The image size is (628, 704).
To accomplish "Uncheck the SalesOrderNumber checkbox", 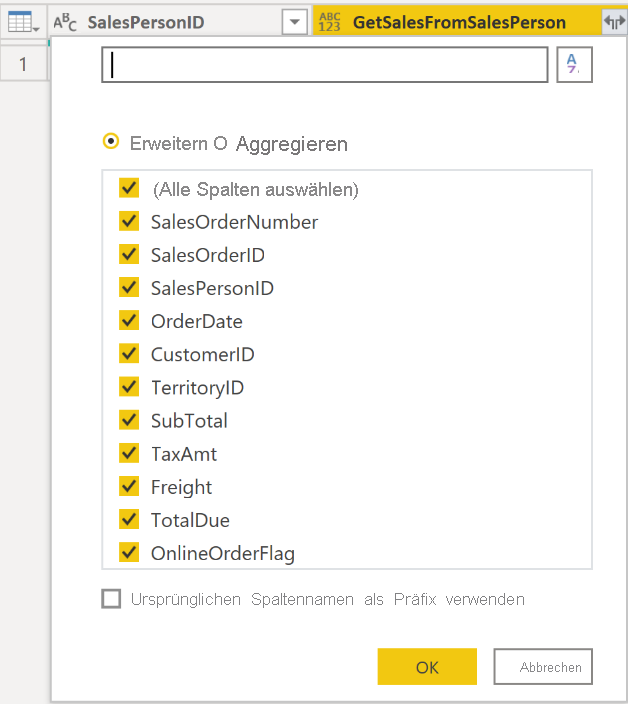I will (x=129, y=221).
